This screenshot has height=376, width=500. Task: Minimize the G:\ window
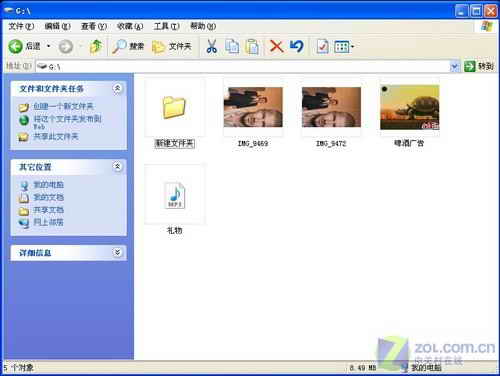[x=461, y=11]
